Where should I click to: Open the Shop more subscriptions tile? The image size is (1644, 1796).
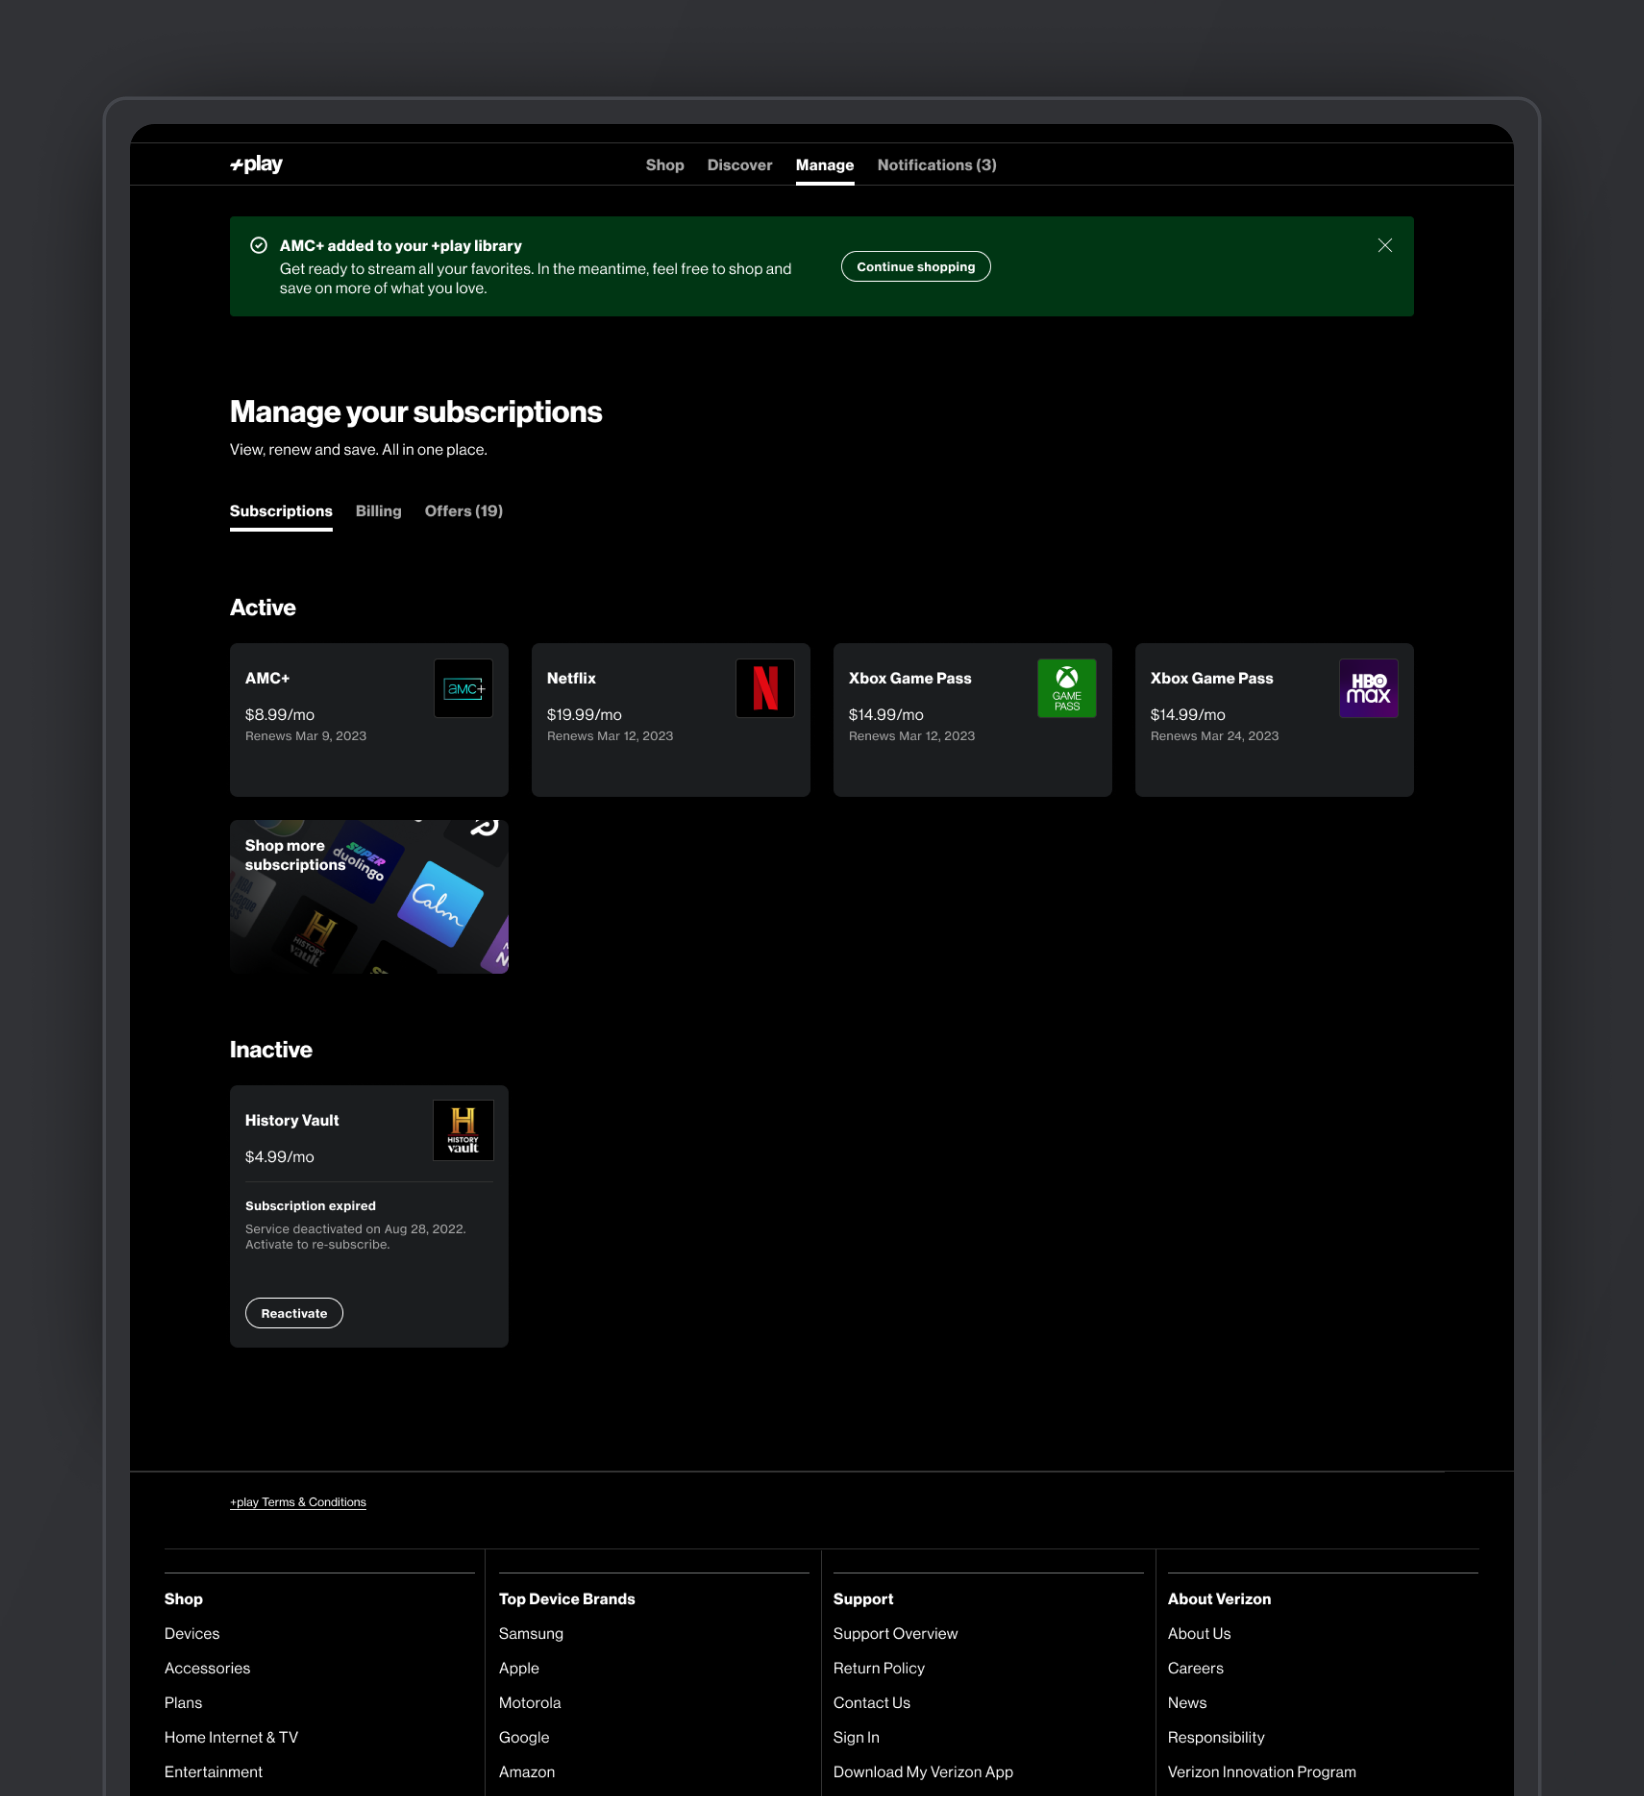click(369, 897)
